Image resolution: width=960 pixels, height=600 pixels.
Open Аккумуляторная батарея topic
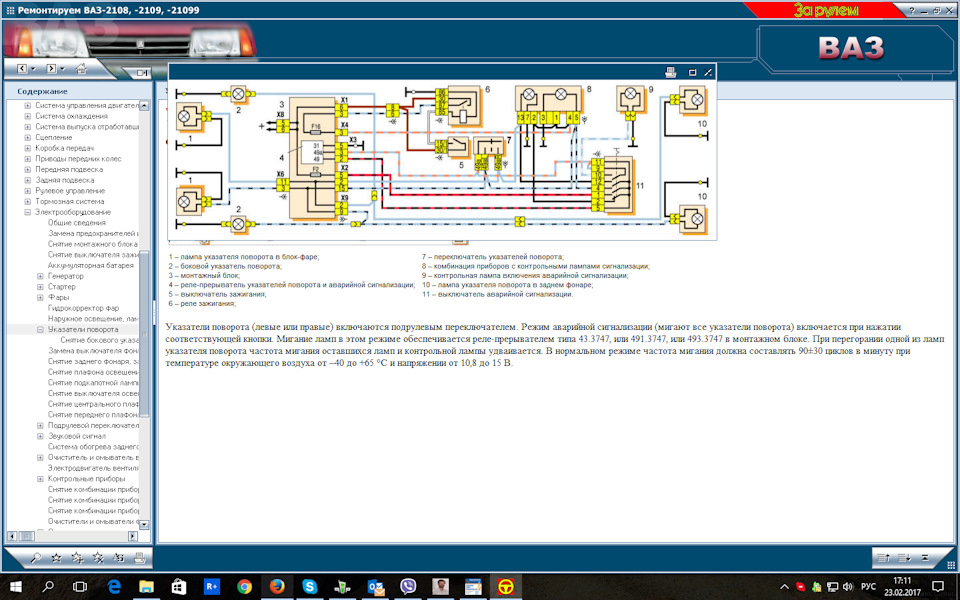click(x=91, y=265)
